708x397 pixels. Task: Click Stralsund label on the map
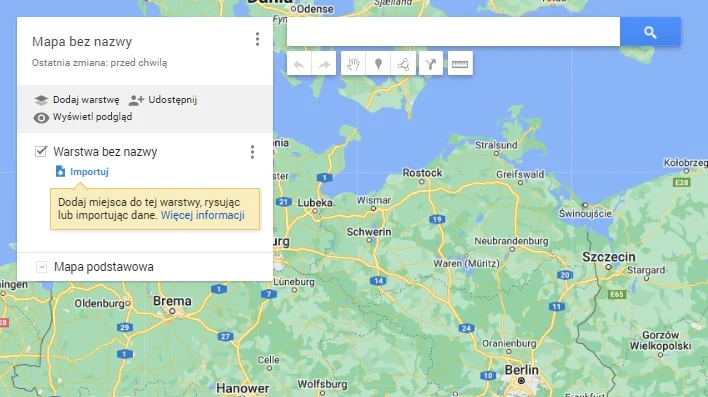[x=496, y=145]
